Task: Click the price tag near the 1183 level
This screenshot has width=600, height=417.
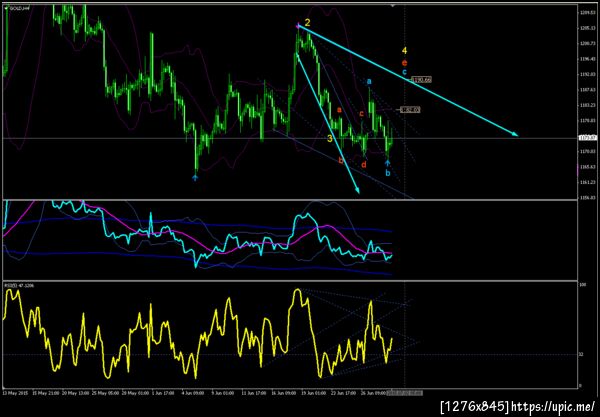Action: point(410,110)
